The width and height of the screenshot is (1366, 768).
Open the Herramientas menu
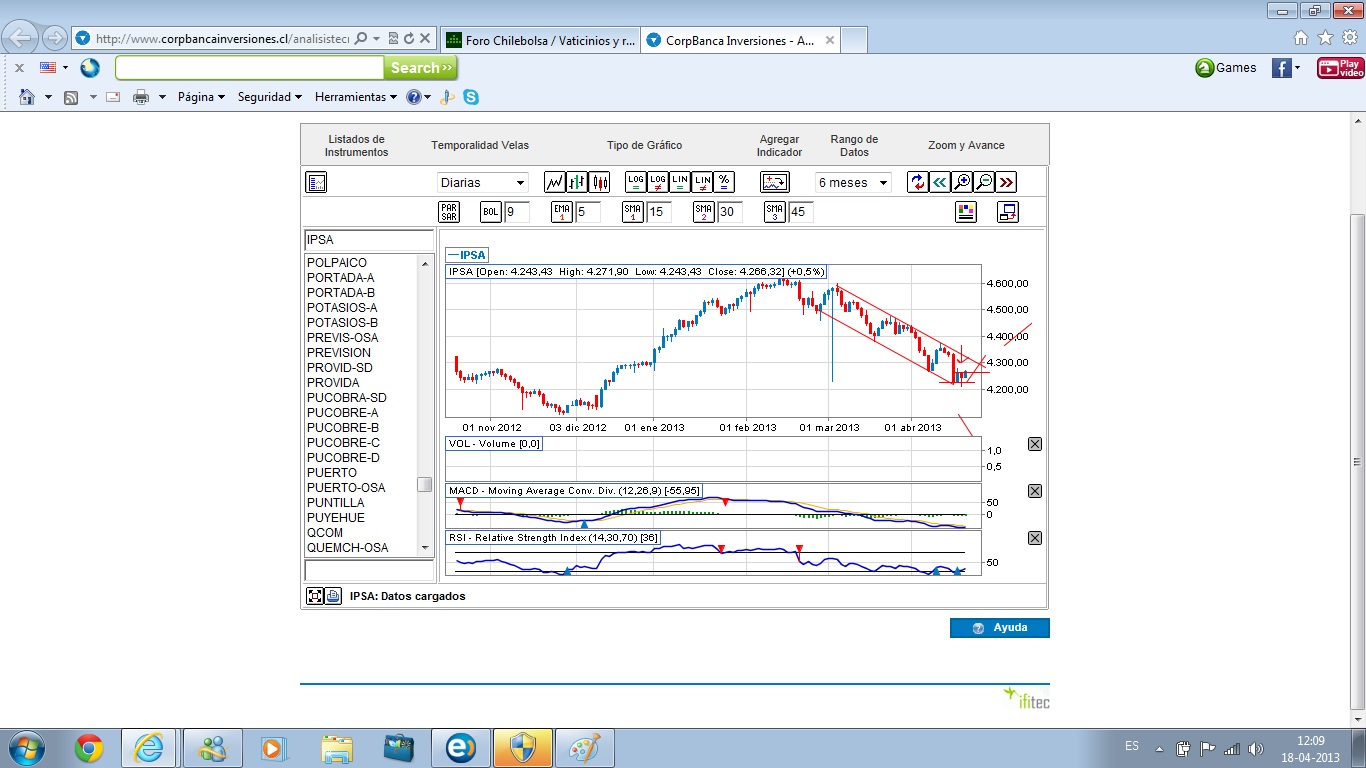coord(355,97)
